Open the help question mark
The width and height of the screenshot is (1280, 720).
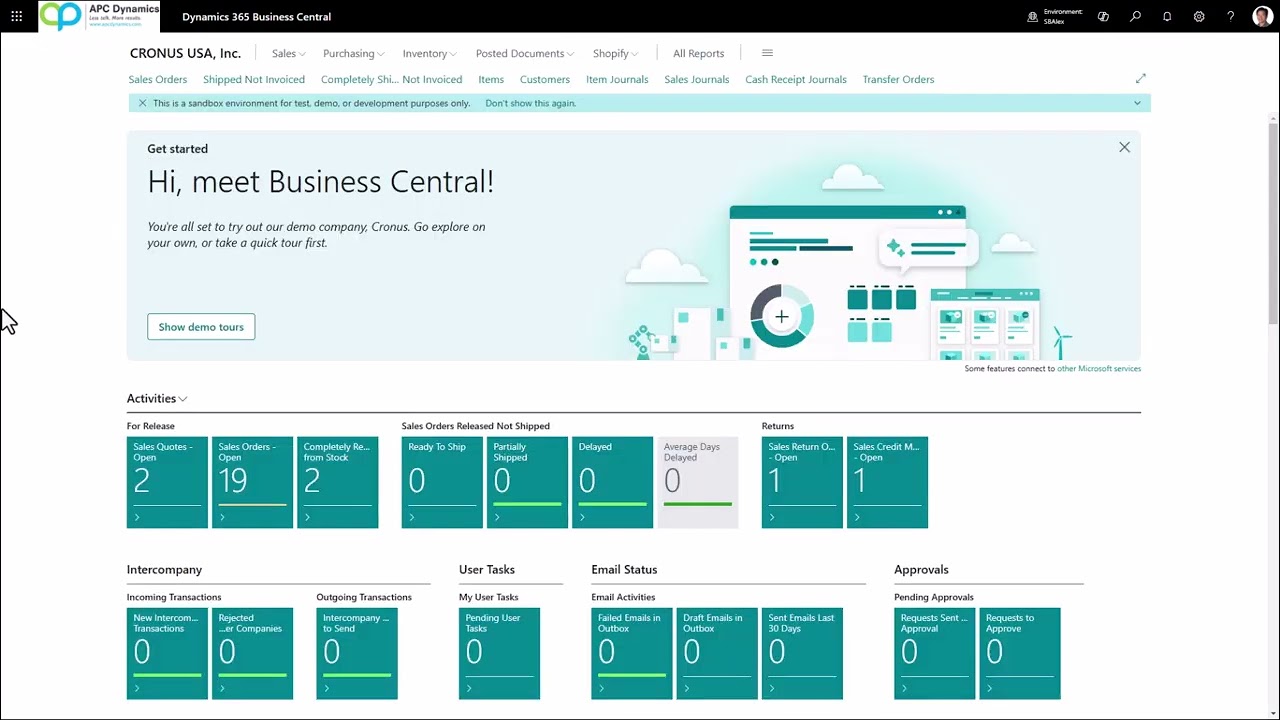[x=1231, y=17]
